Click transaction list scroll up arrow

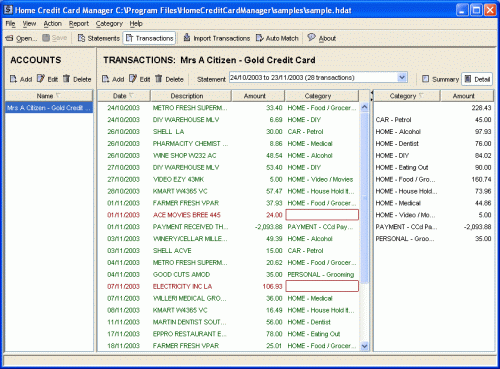tap(364, 107)
